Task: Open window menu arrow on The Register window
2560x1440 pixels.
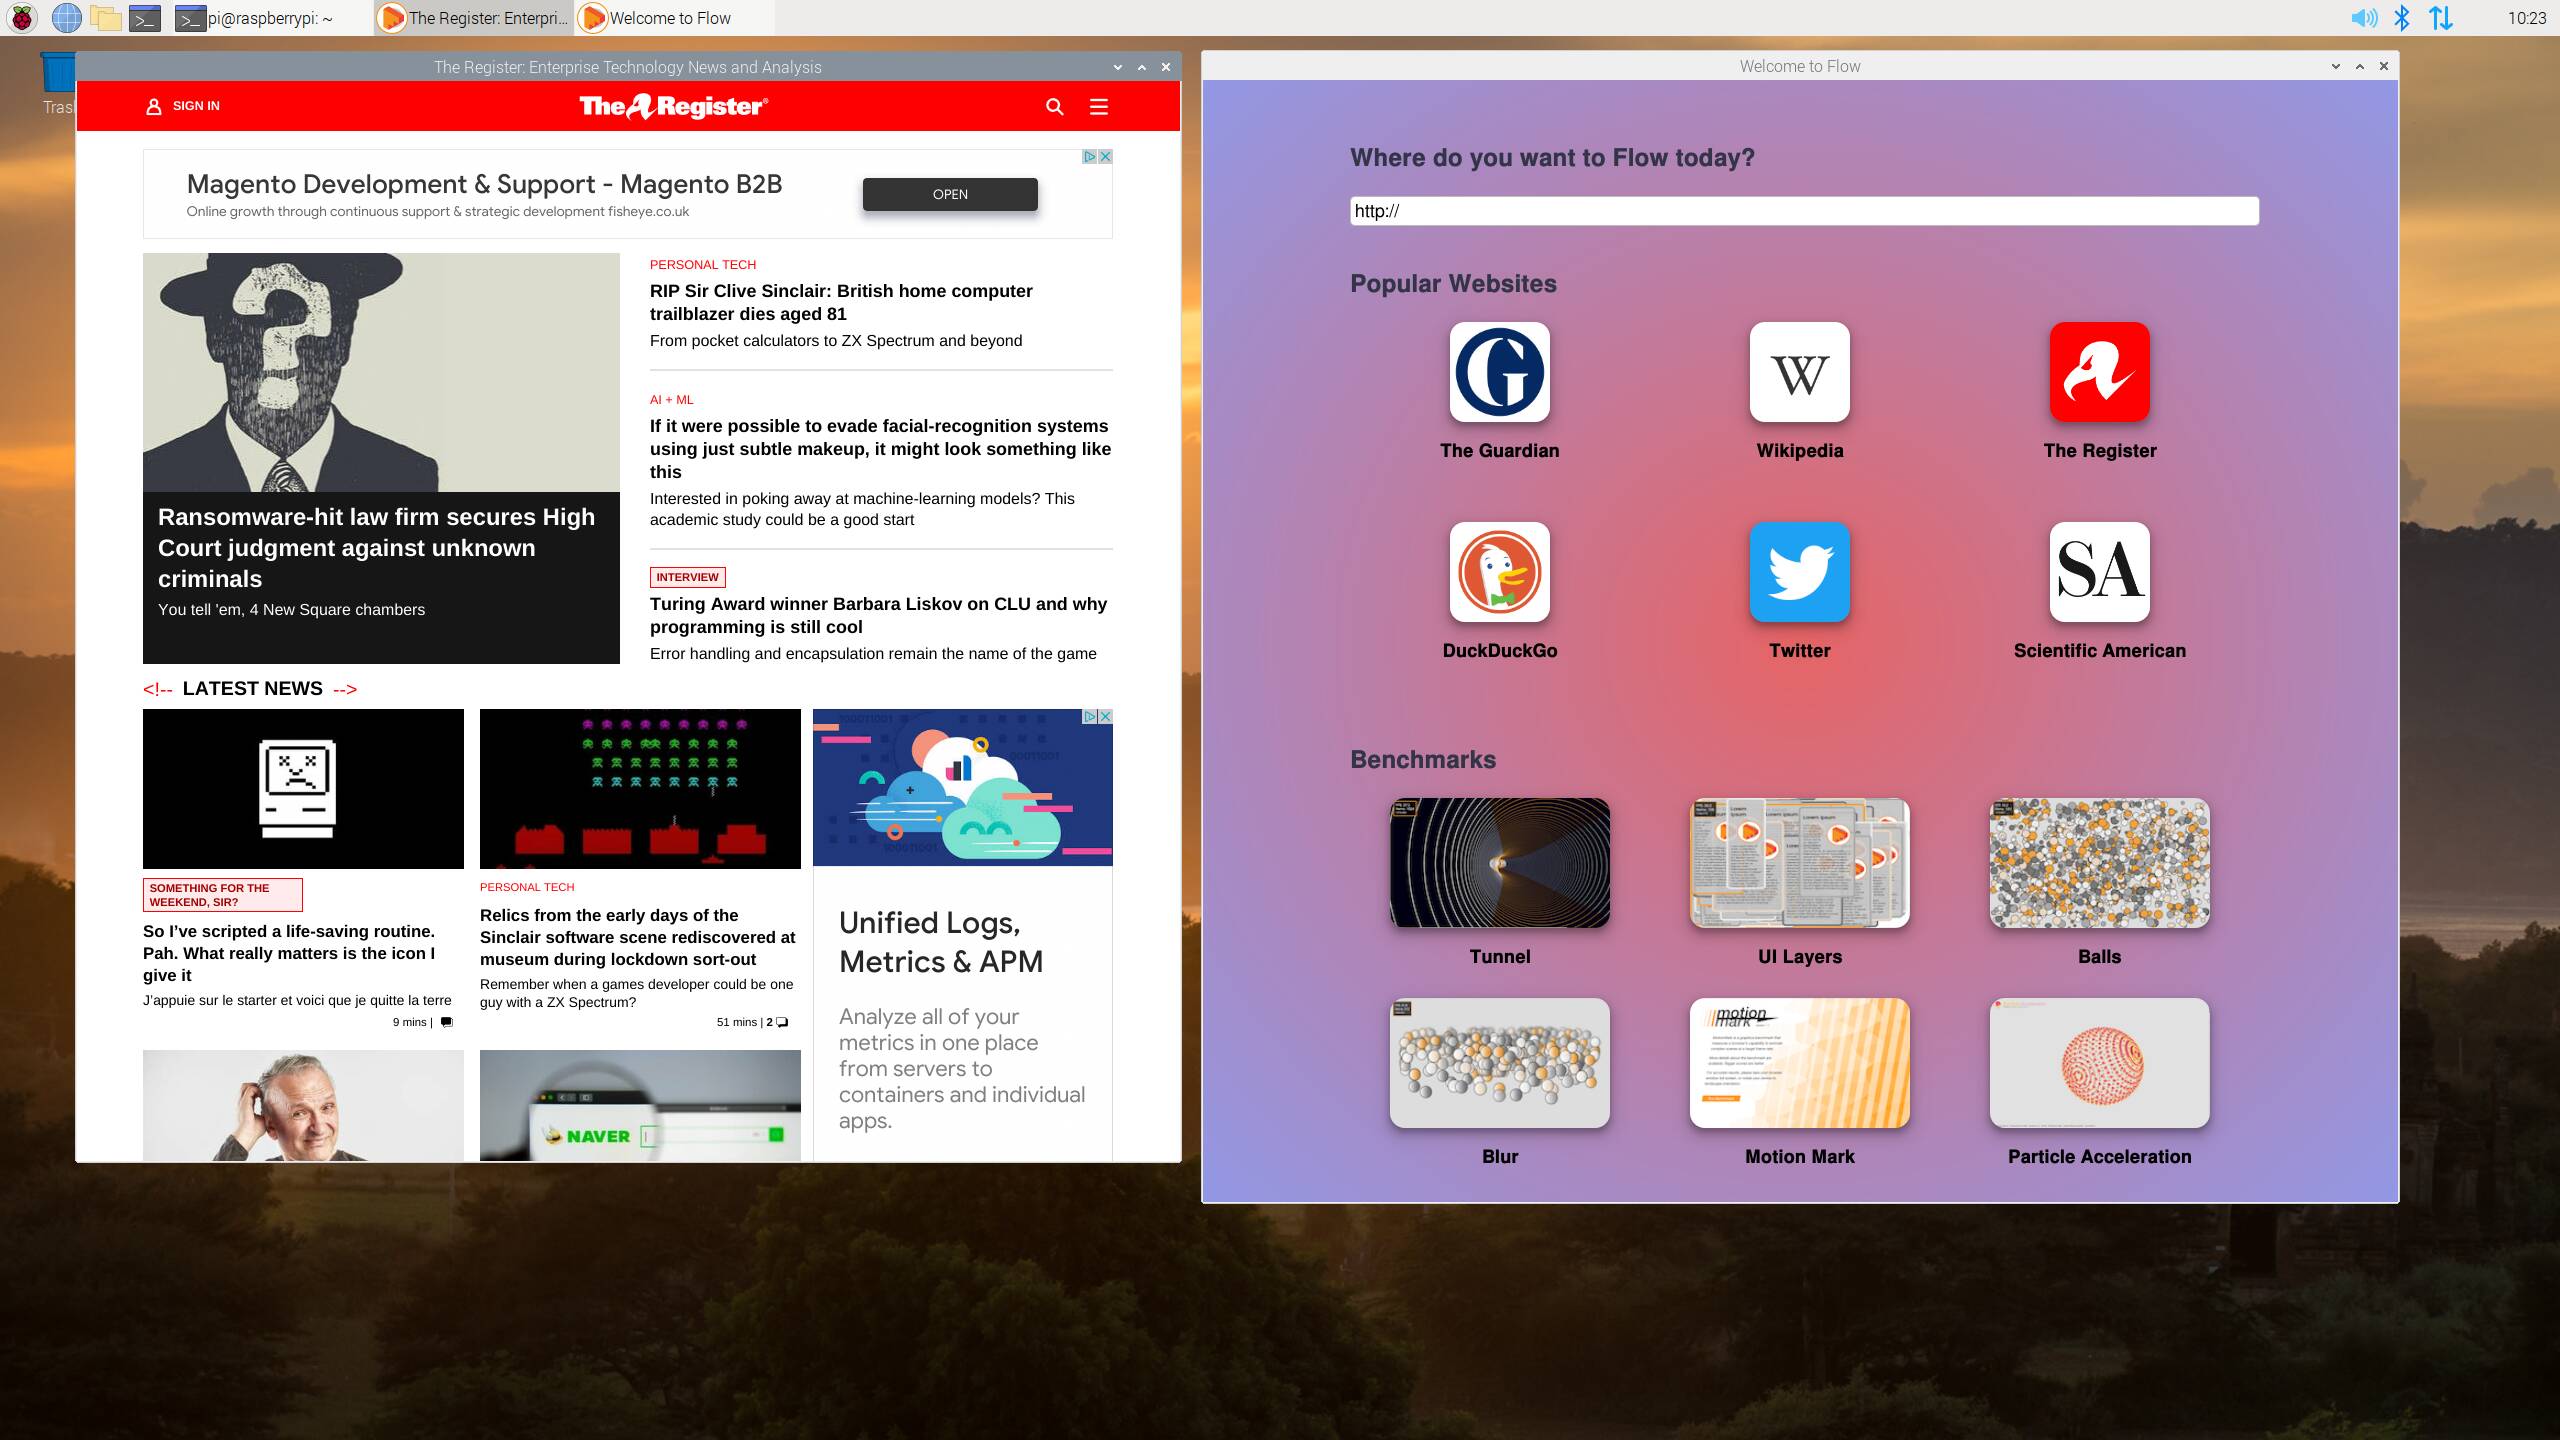Action: [1117, 67]
